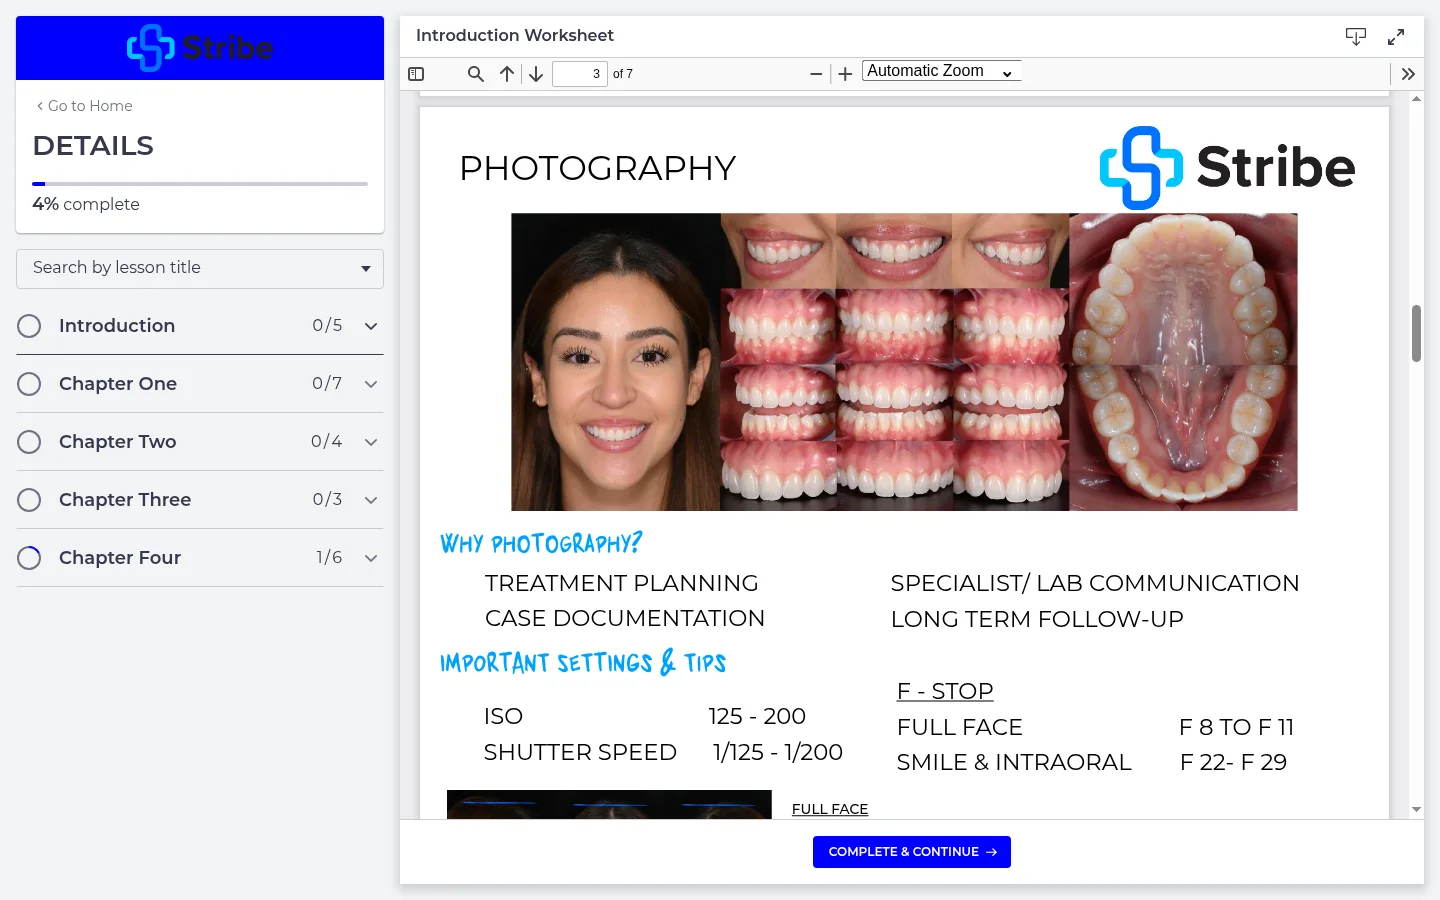Click the woman's portrait photo
Viewport: 1440px width, 900px height.
tap(616, 362)
